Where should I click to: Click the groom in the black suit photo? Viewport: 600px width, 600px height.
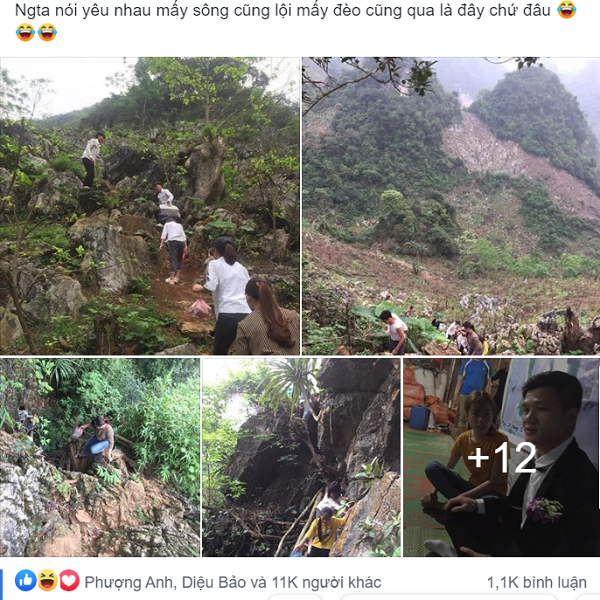click(543, 471)
